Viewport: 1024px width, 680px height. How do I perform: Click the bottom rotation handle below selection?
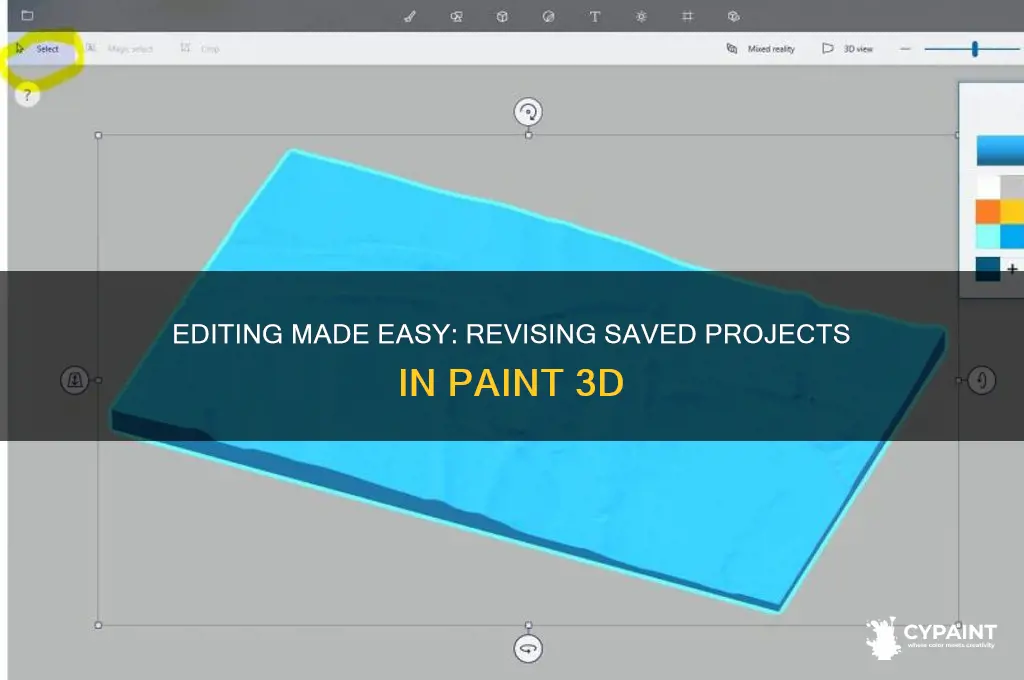point(528,649)
